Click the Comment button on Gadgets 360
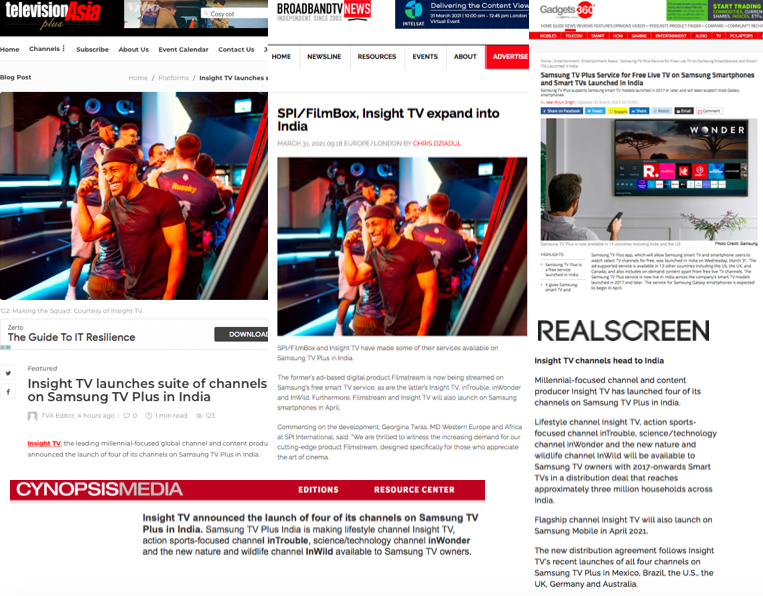Screen dimensions: 763x596 tap(709, 111)
